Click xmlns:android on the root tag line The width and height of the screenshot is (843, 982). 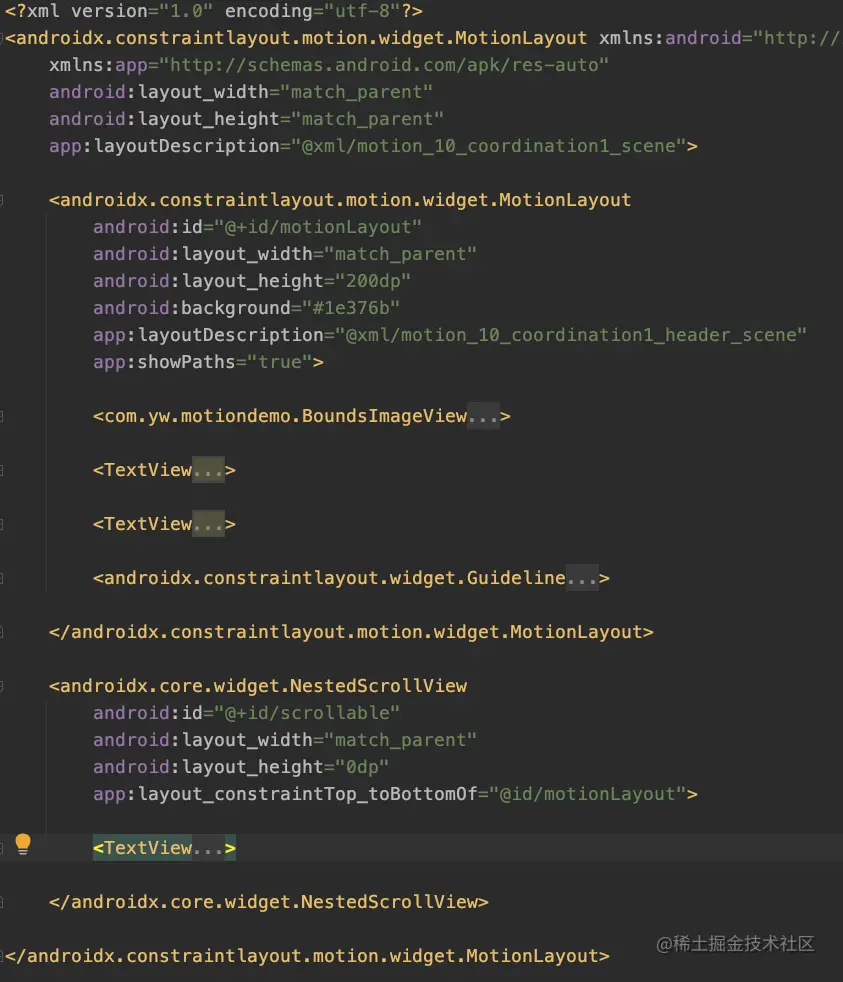click(x=670, y=38)
